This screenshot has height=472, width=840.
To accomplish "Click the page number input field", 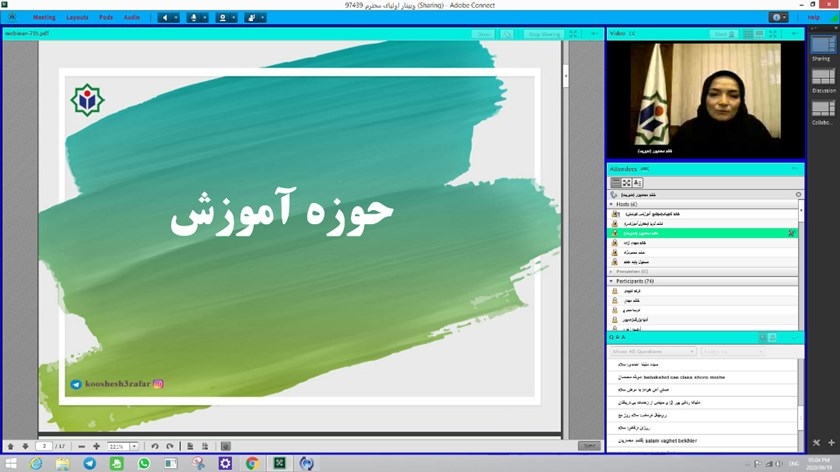I will point(44,446).
